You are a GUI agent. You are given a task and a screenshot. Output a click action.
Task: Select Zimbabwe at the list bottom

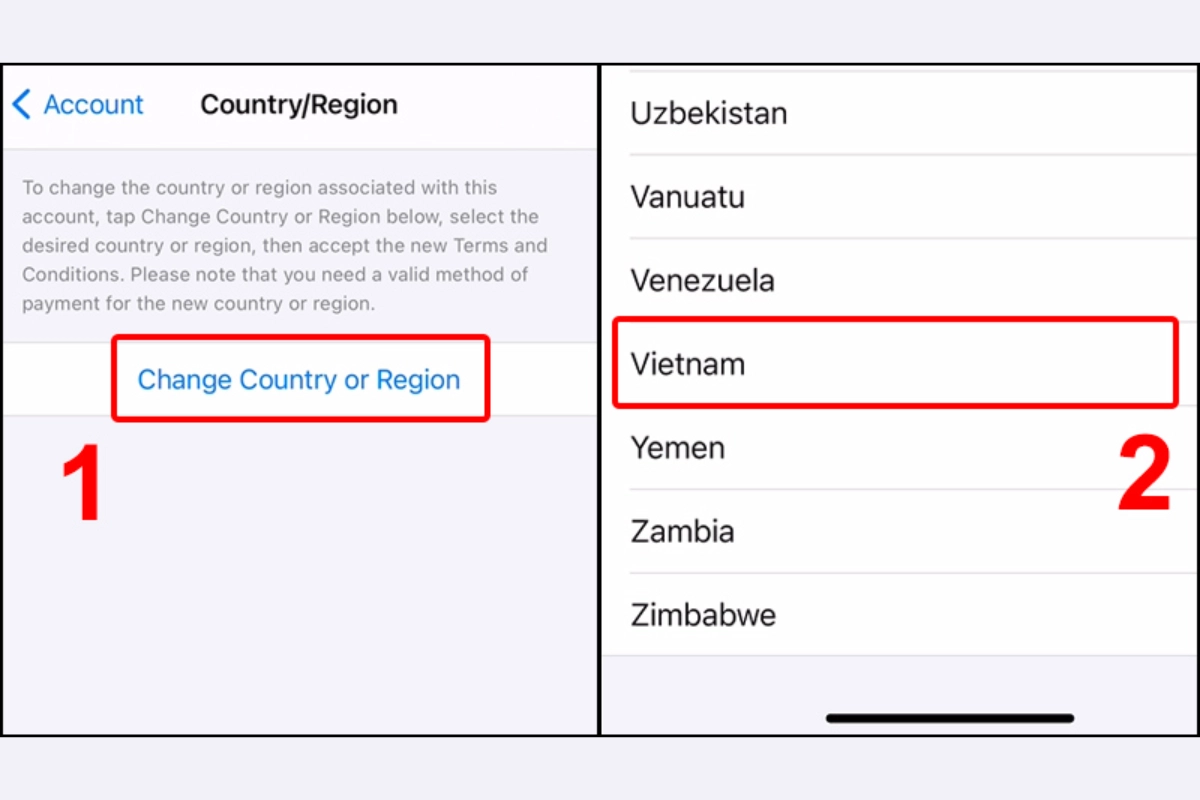click(703, 614)
